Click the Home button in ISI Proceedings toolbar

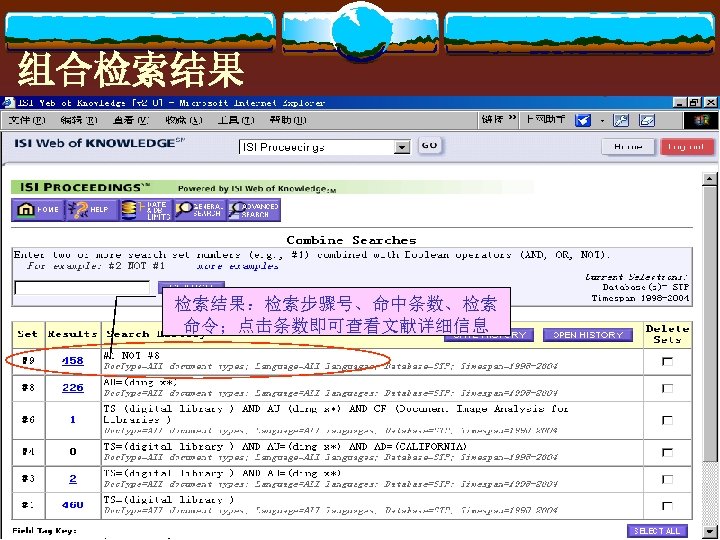coord(38,210)
